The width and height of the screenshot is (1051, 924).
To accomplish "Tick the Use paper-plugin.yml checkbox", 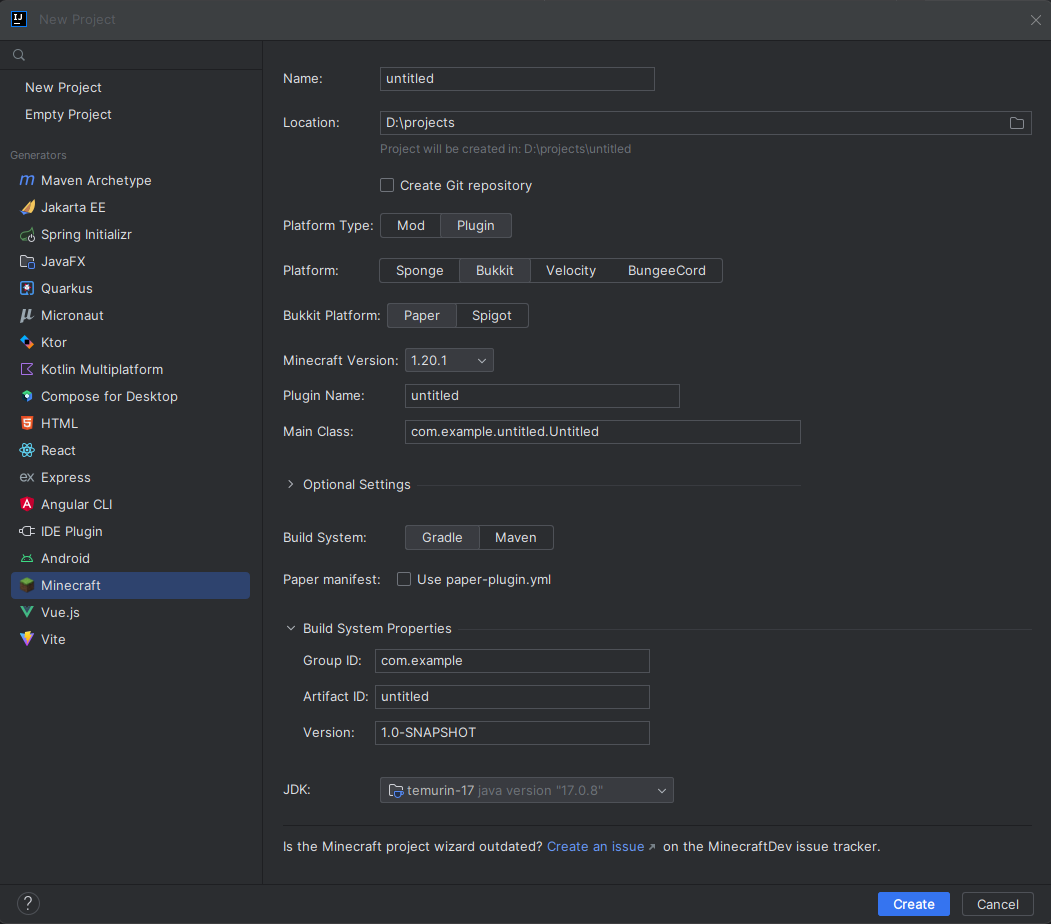I will (404, 580).
